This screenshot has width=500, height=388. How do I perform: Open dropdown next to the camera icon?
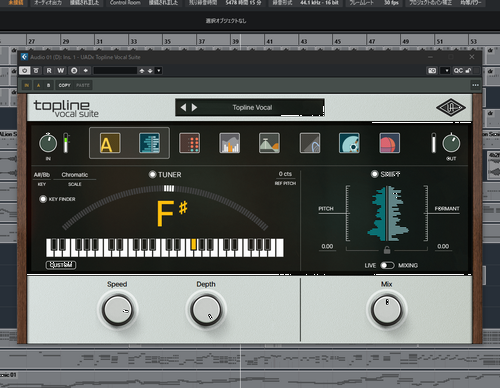[446, 71]
